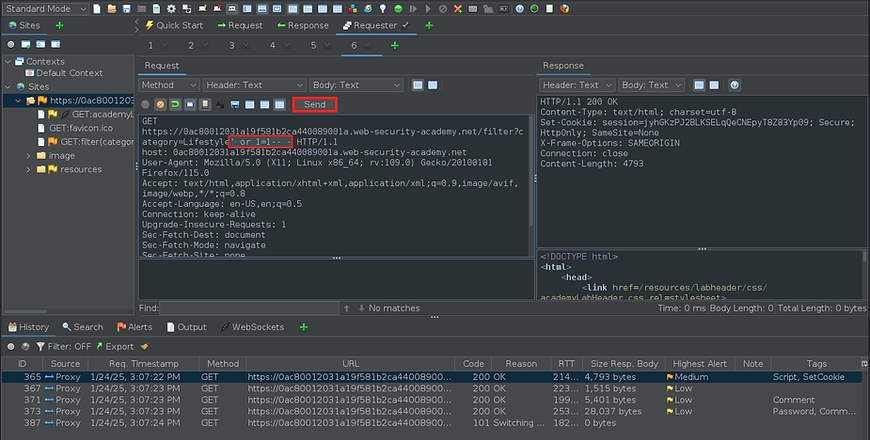Open the Options gear icon
The image size is (870, 440).
[x=171, y=9]
